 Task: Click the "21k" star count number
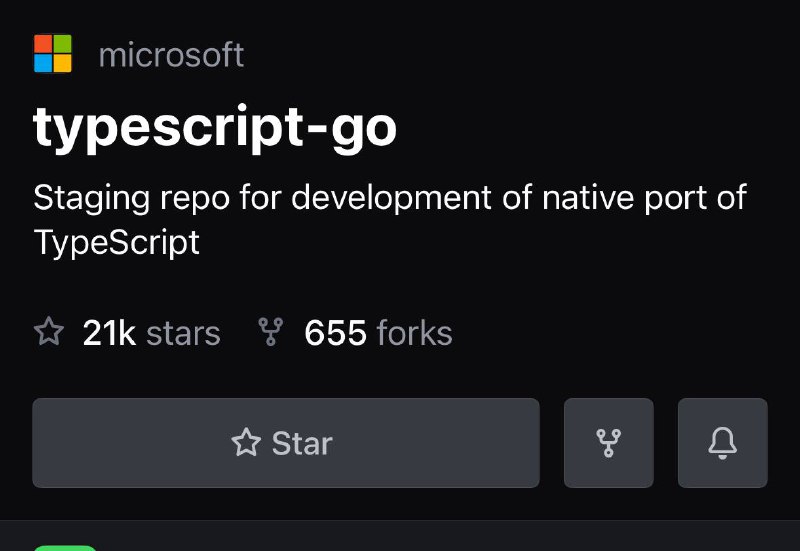109,333
